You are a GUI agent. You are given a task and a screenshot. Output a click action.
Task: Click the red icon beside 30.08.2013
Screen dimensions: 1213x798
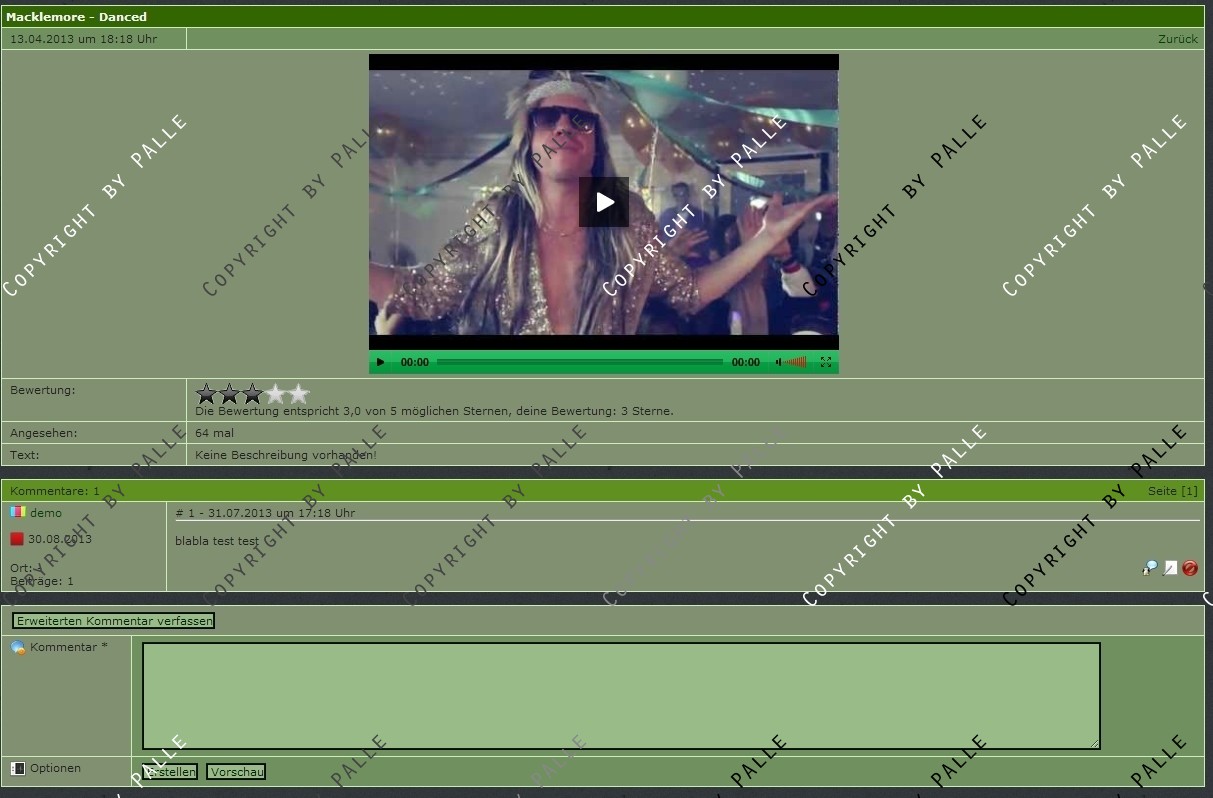click(x=17, y=539)
